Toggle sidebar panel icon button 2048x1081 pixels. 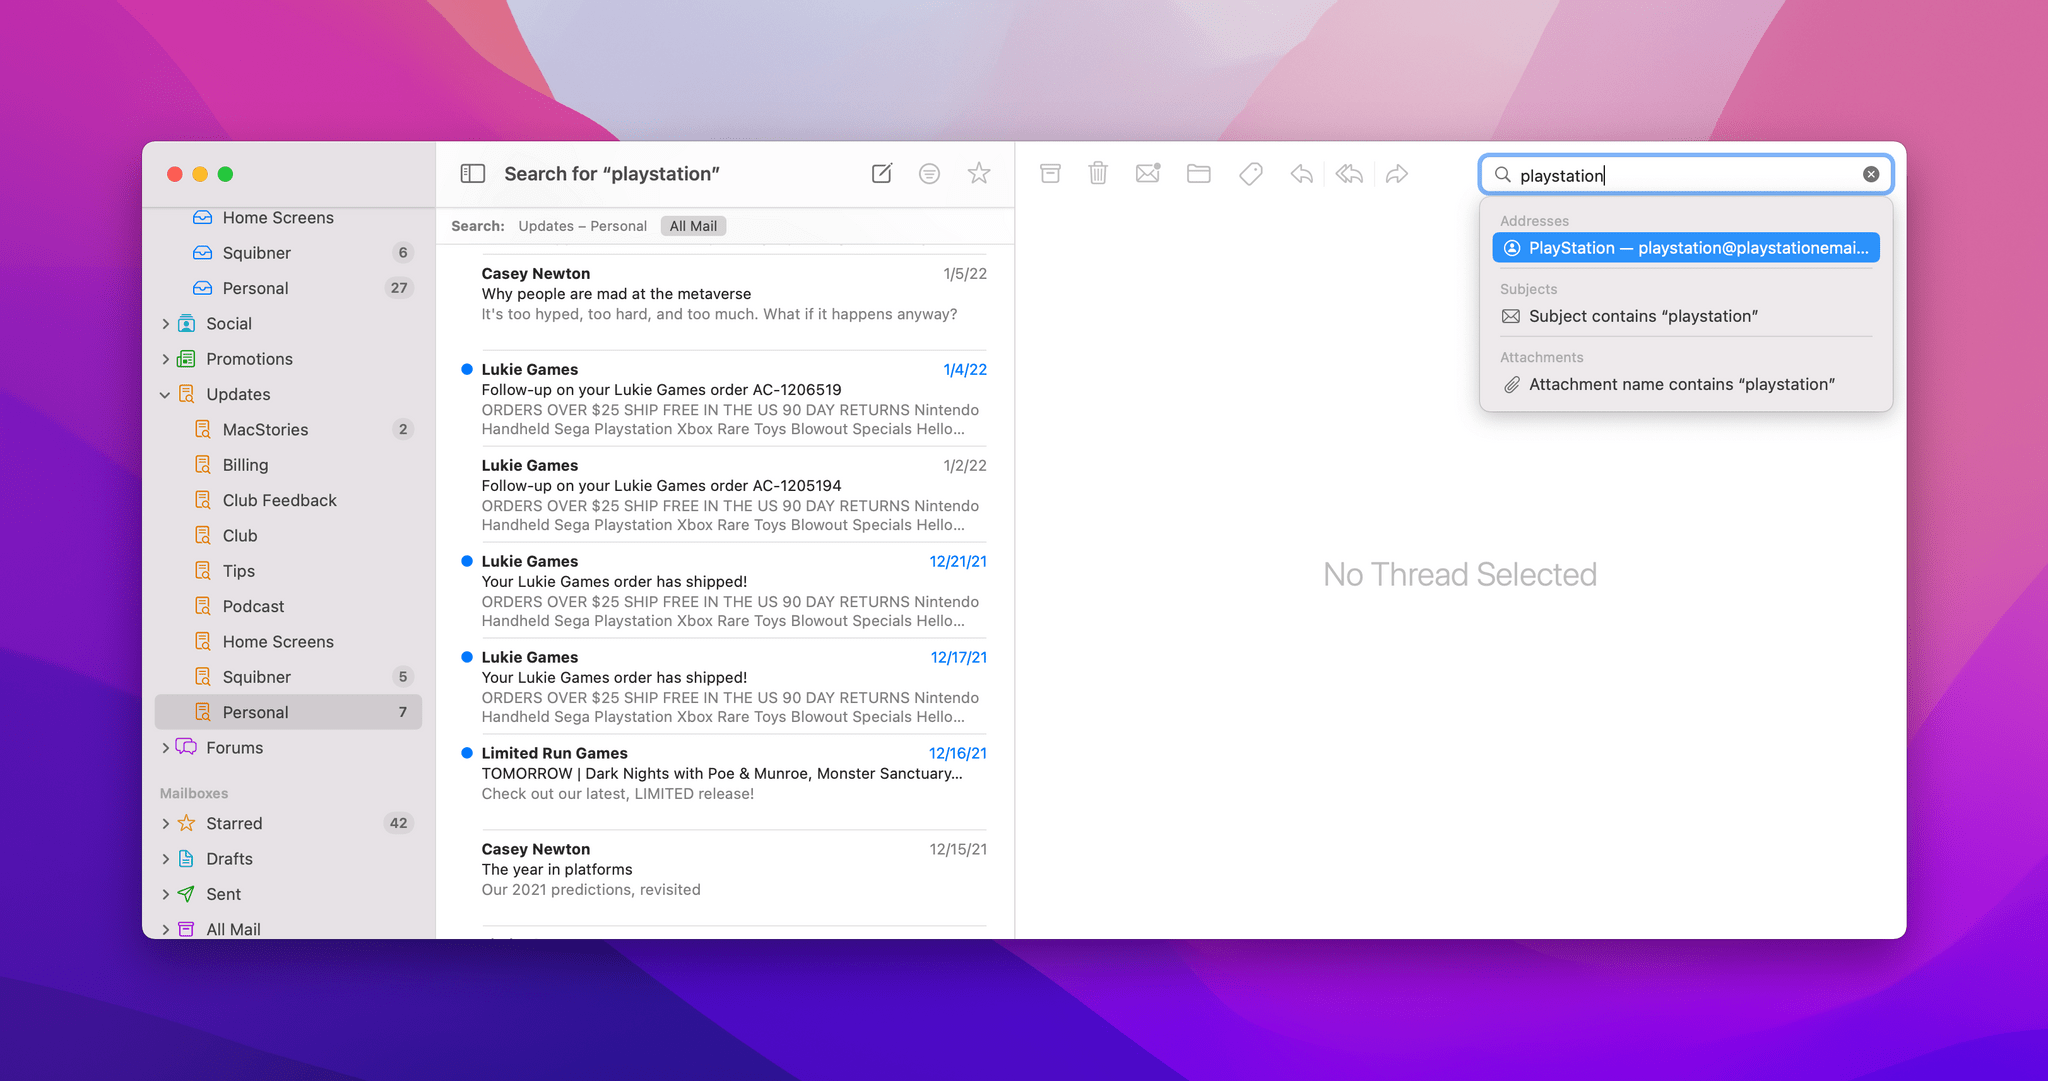tap(474, 173)
